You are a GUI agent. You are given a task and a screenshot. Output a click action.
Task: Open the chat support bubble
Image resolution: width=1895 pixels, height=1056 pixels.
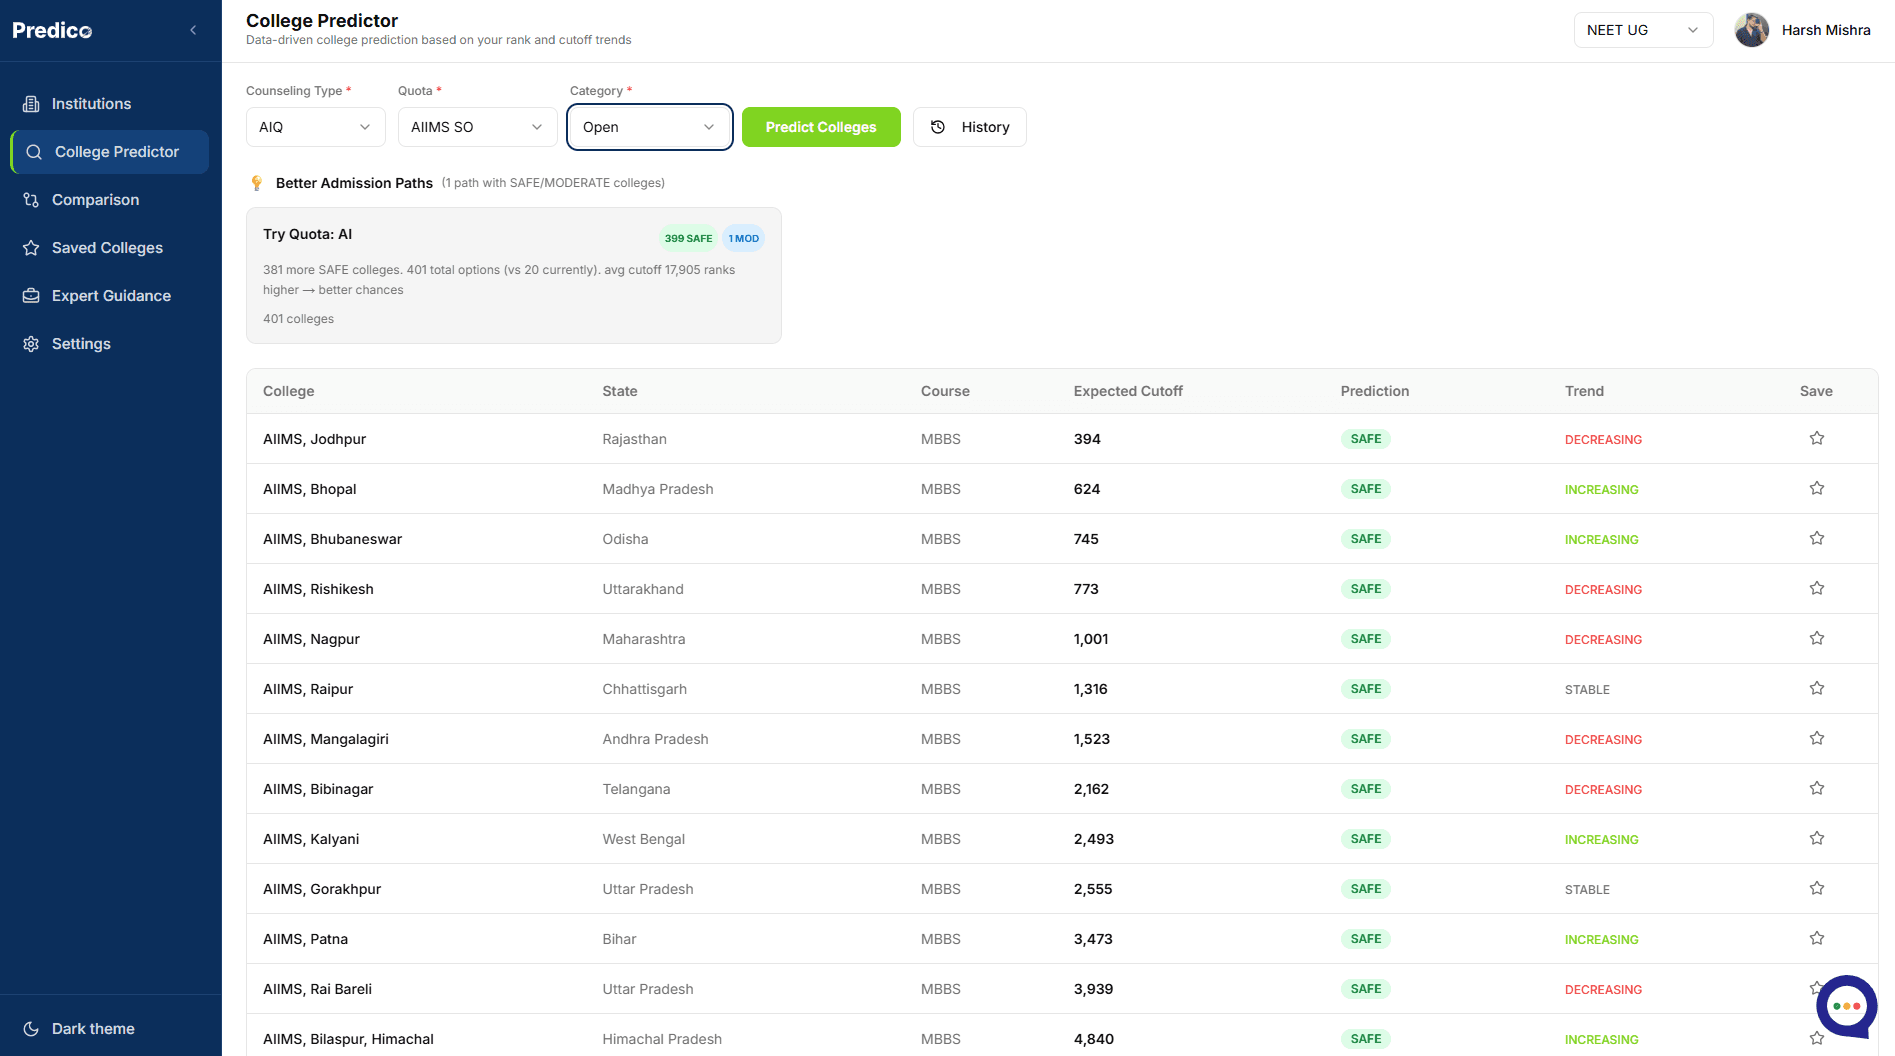tap(1846, 1006)
